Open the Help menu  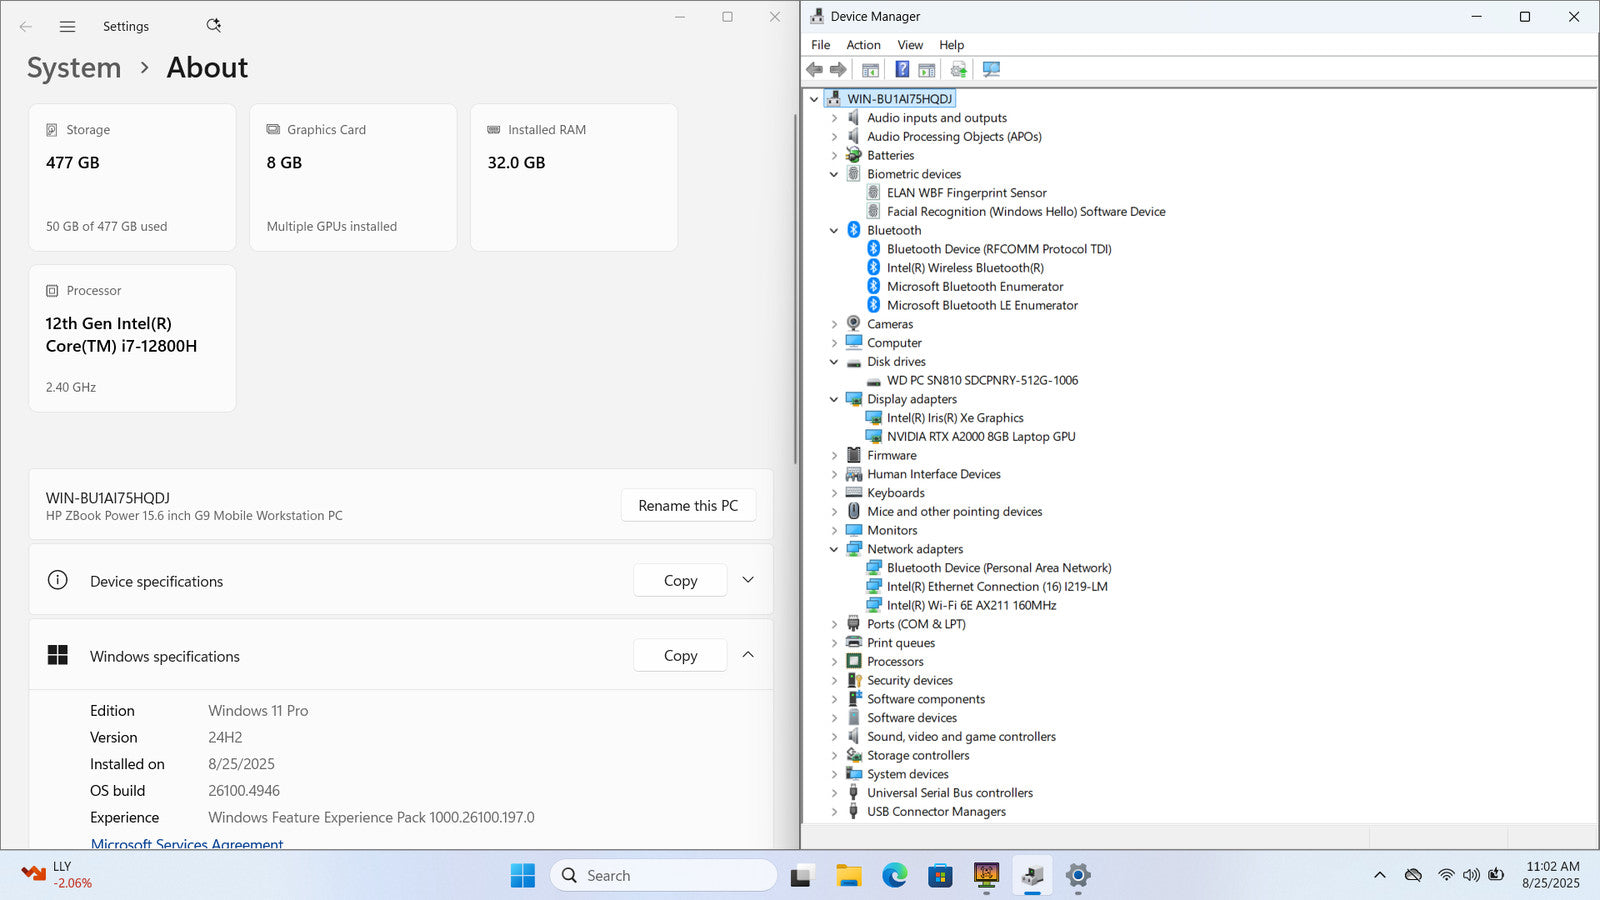point(952,45)
